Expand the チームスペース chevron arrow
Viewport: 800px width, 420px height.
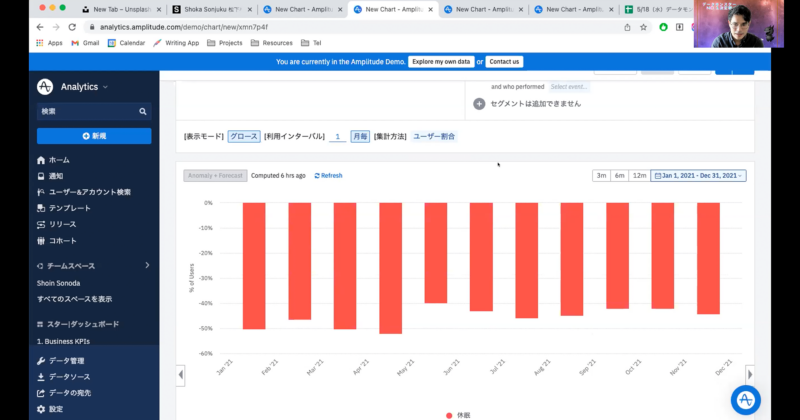pos(147,265)
